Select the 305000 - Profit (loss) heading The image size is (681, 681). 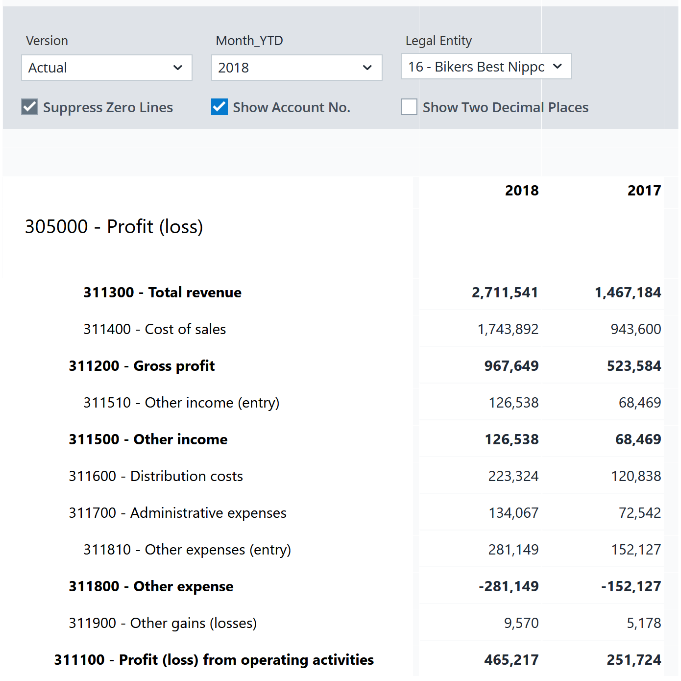point(114,226)
